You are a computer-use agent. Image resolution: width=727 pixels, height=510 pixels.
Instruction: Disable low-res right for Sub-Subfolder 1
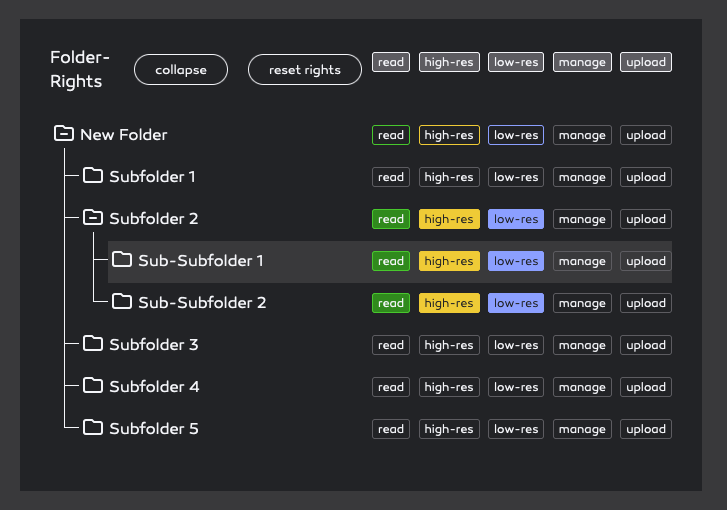516,261
